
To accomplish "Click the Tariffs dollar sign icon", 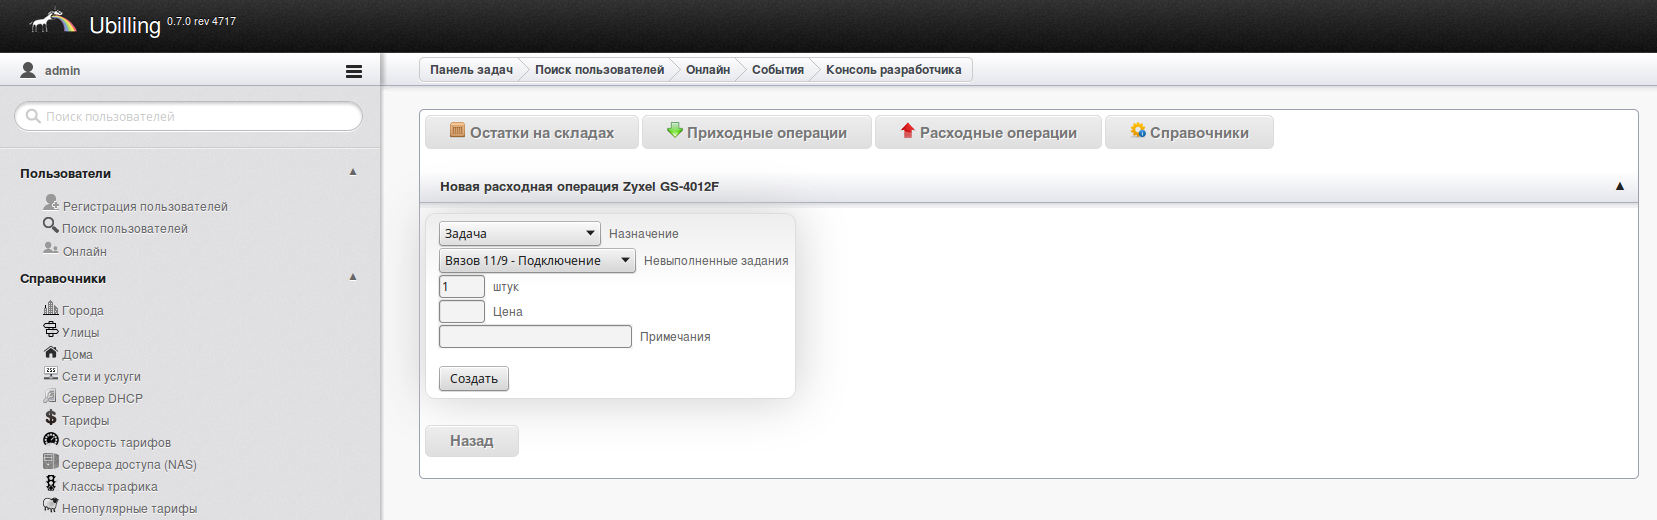I will [x=51, y=418].
